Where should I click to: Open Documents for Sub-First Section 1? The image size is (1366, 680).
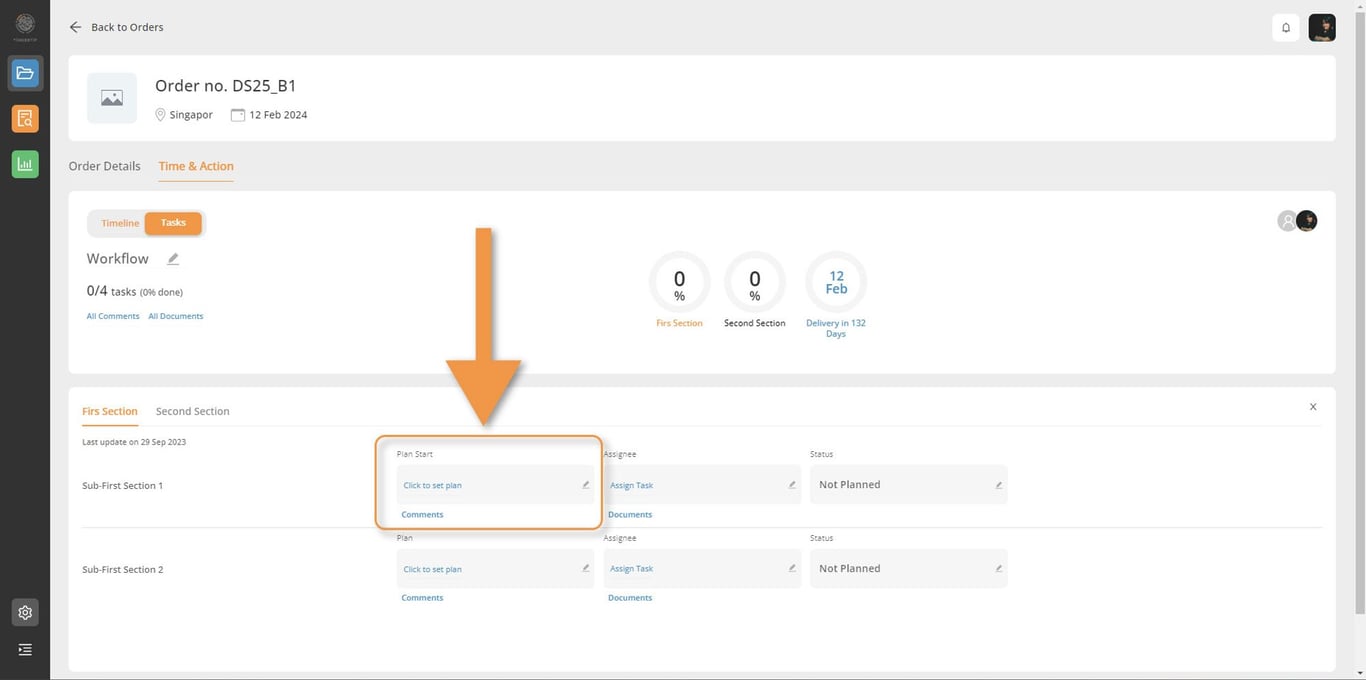[x=630, y=514]
